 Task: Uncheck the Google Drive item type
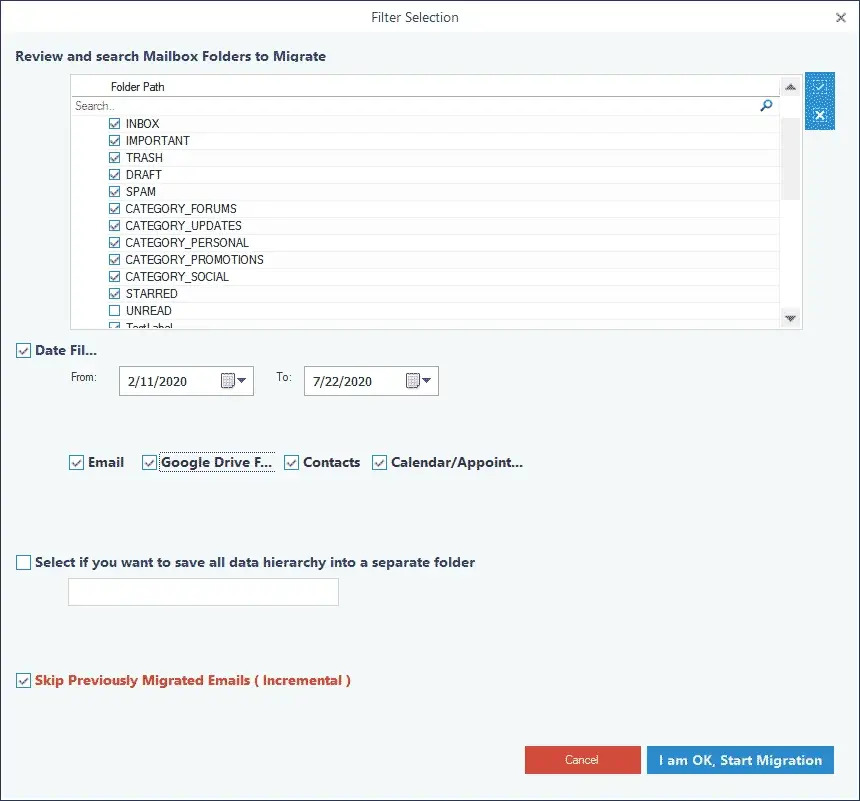click(149, 462)
